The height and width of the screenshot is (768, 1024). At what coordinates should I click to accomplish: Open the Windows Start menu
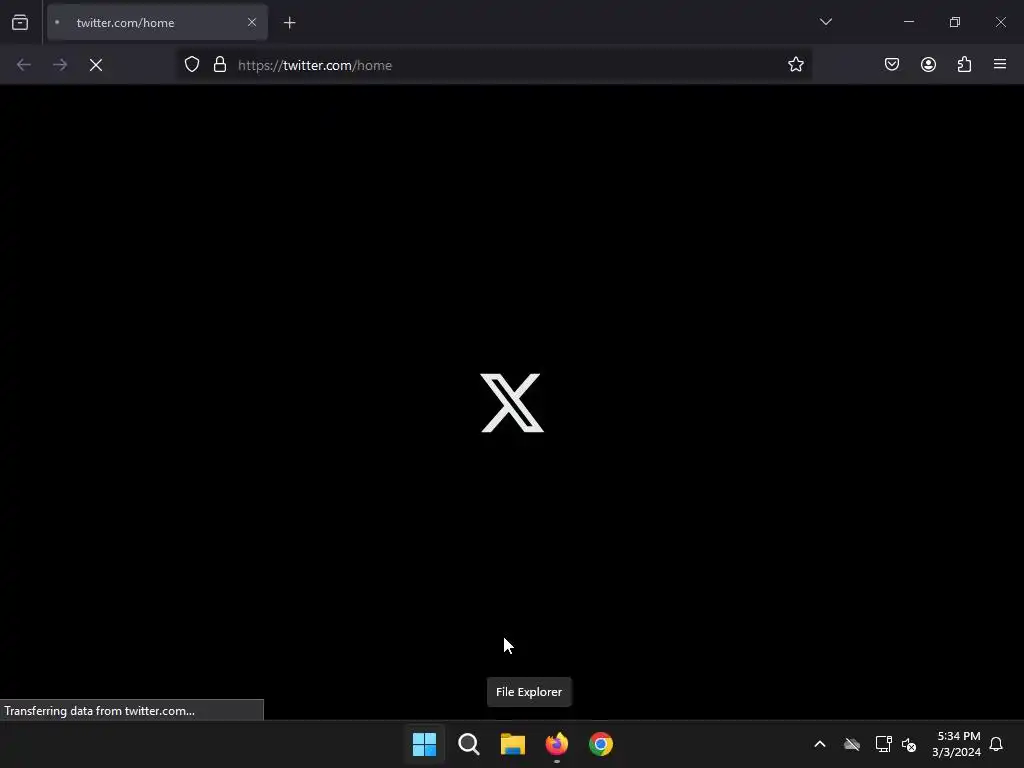(x=424, y=744)
